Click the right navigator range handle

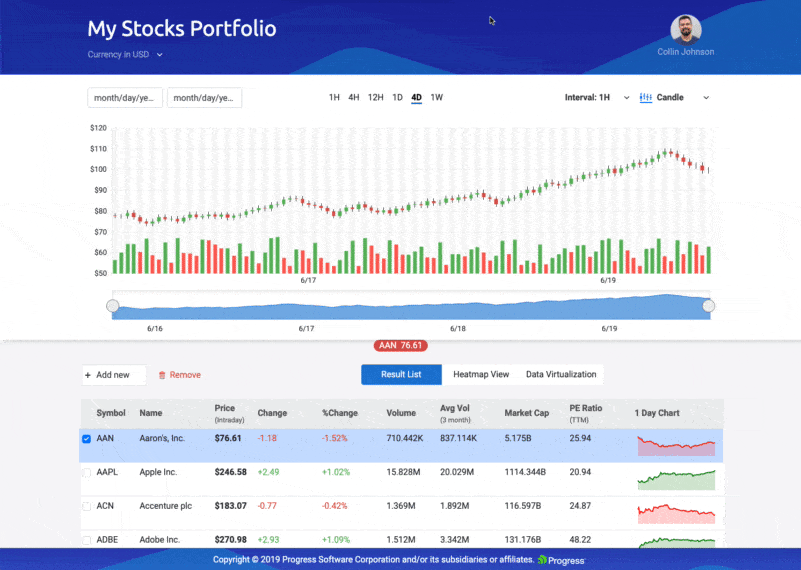tap(709, 306)
